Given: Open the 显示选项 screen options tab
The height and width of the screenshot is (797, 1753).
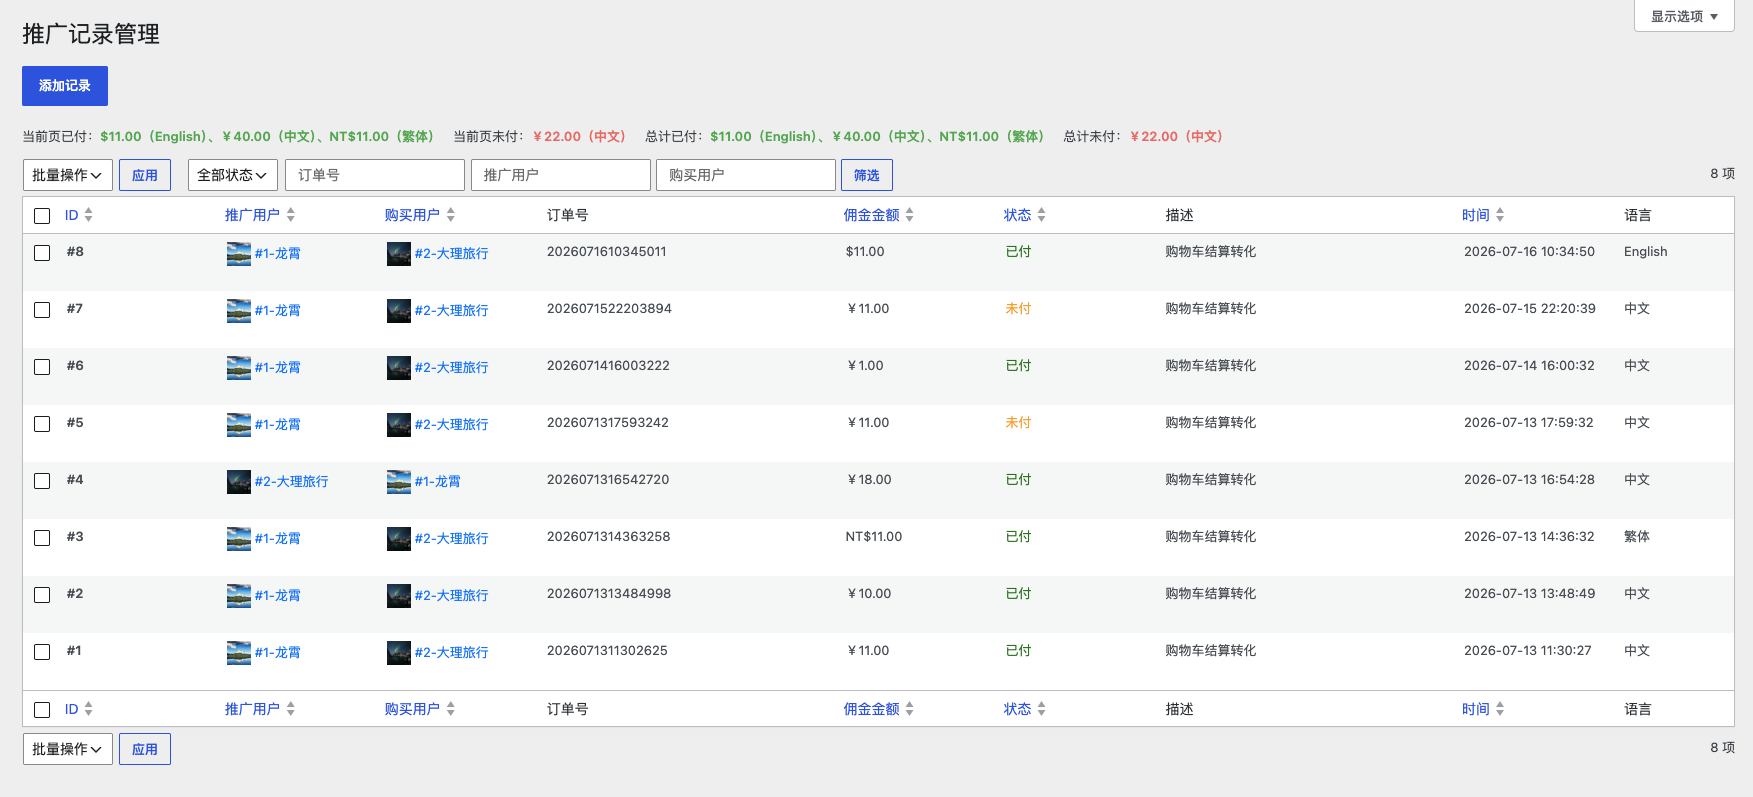Looking at the screenshot, I should [1684, 16].
